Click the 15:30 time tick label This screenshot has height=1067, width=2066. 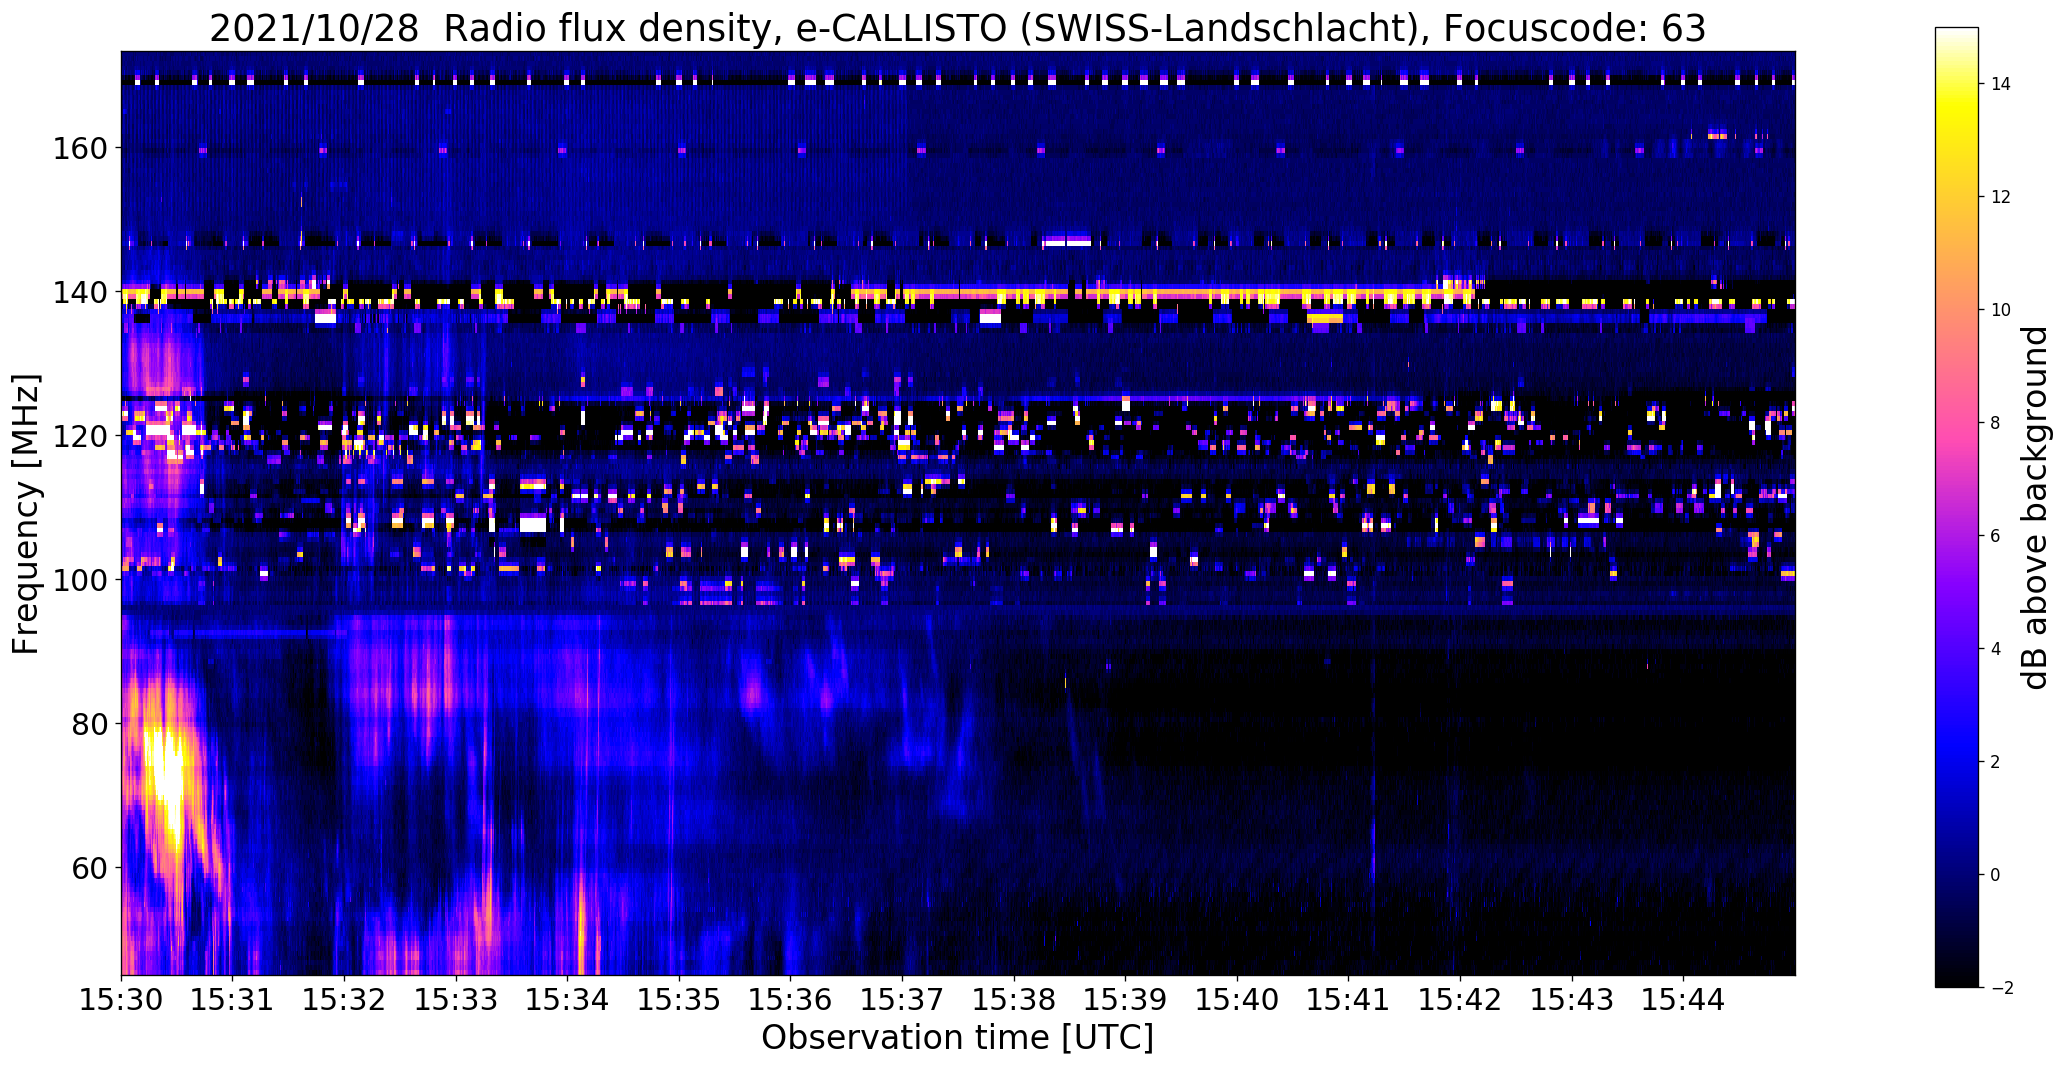(x=121, y=998)
